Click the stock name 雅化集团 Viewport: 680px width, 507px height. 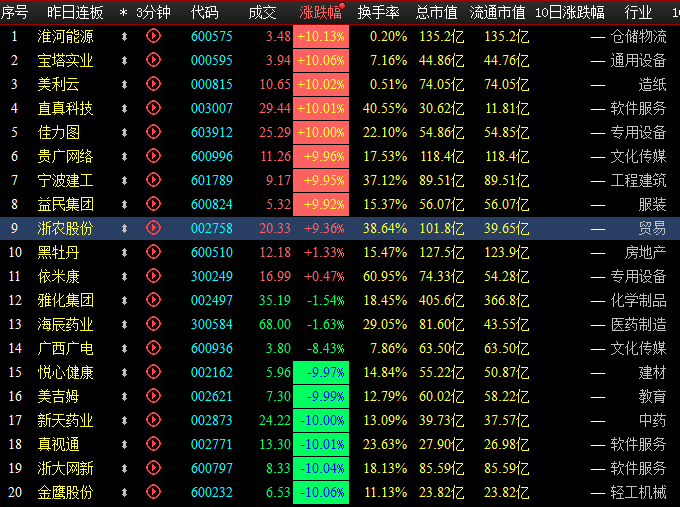point(66,300)
